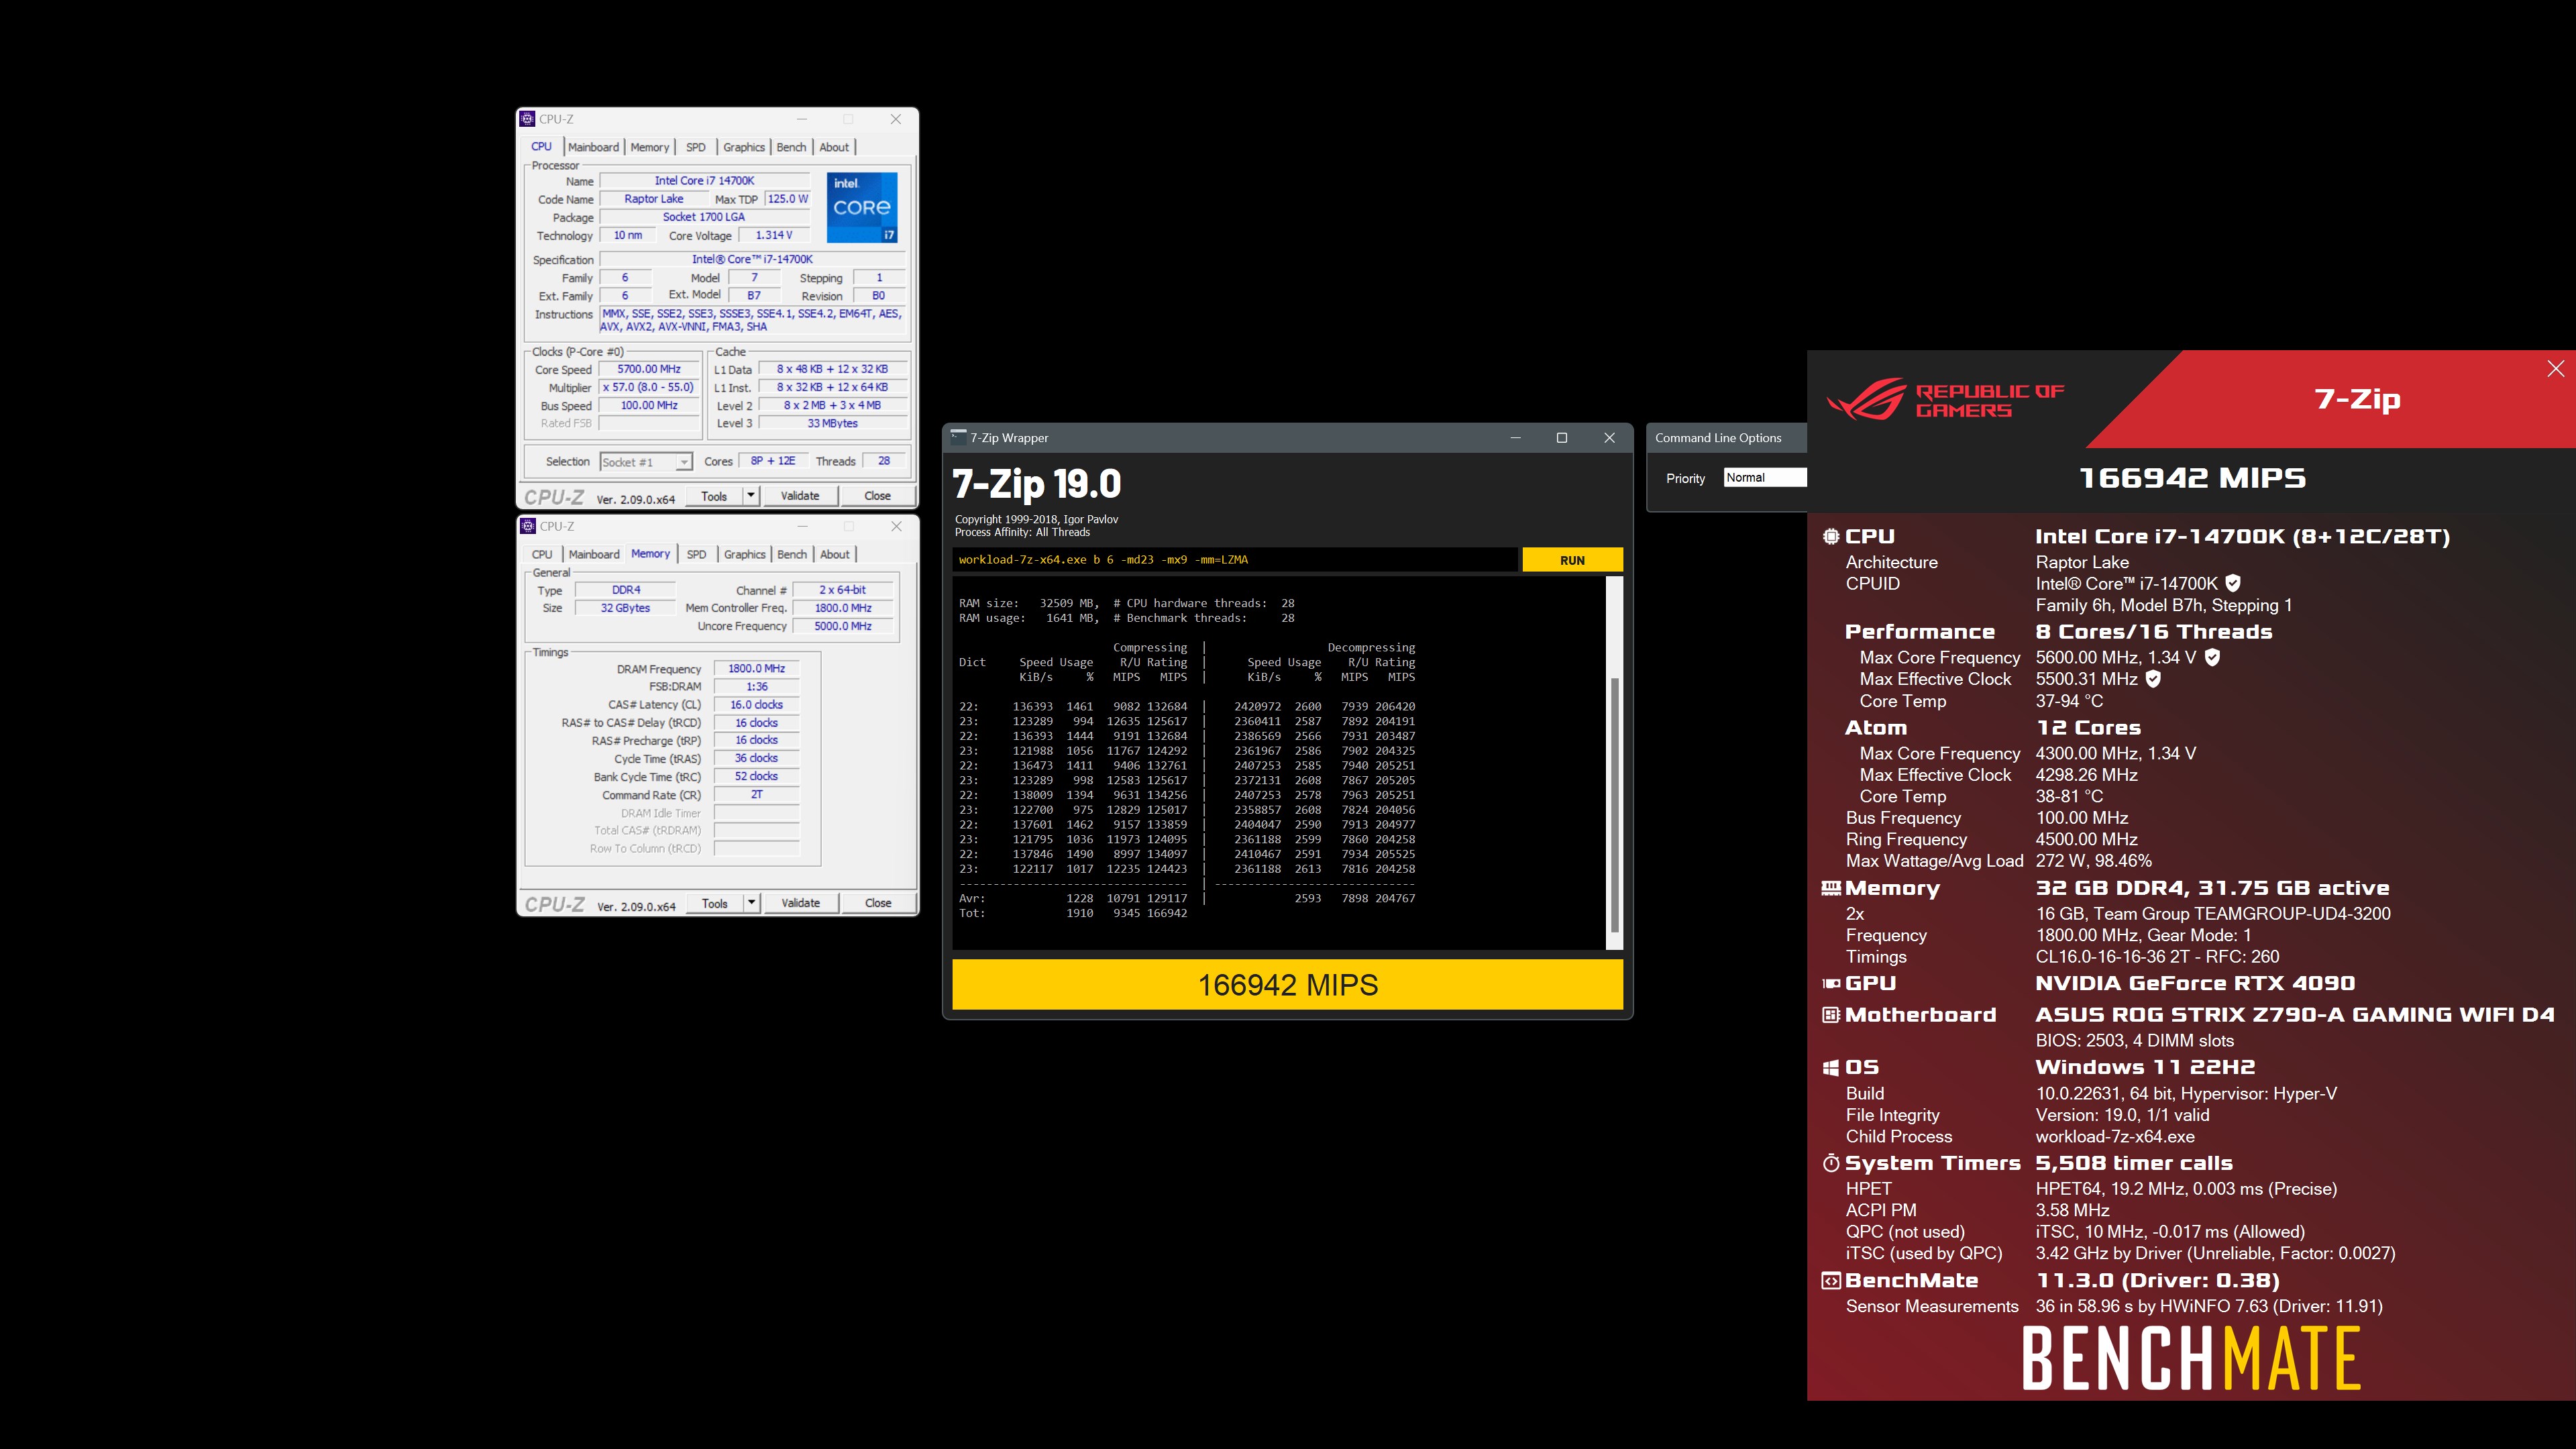Screen dimensions: 2576x1449
Task: Click the Motherboard icon in BenchMate panel
Action: click(x=1831, y=1015)
